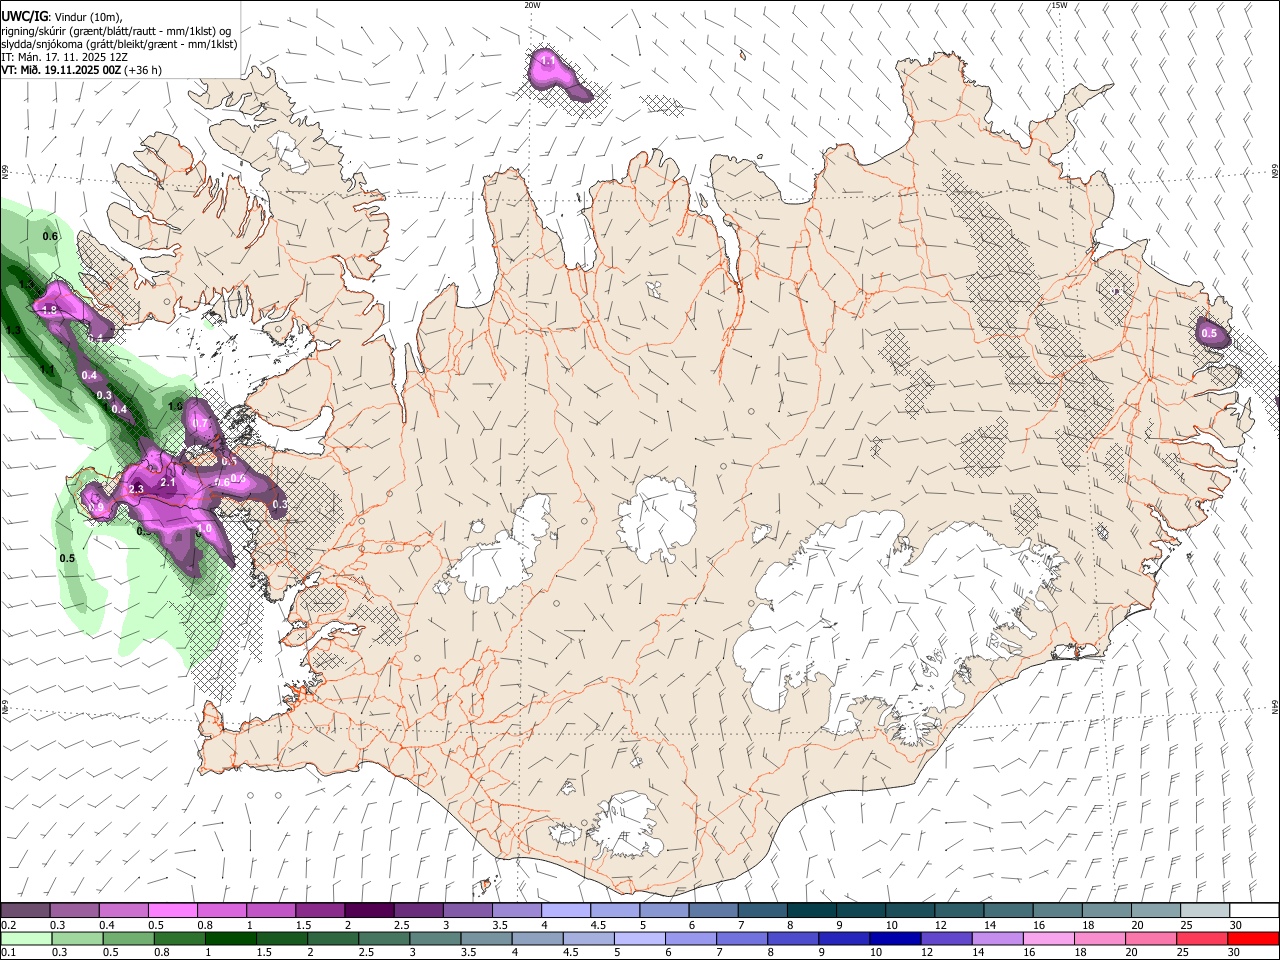1280x960 pixels.
Task: Click the 'VT: Mið. 19.11.2025 00Z' valid-time line
Action: [62, 71]
